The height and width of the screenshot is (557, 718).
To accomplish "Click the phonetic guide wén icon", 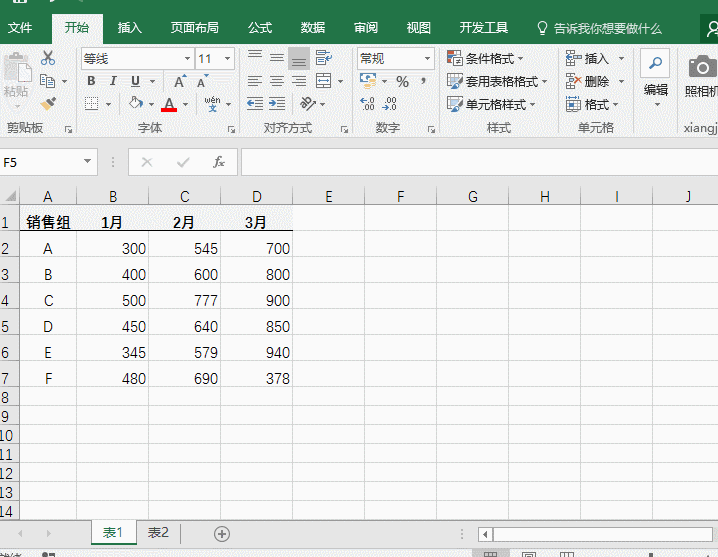I will tap(212, 104).
